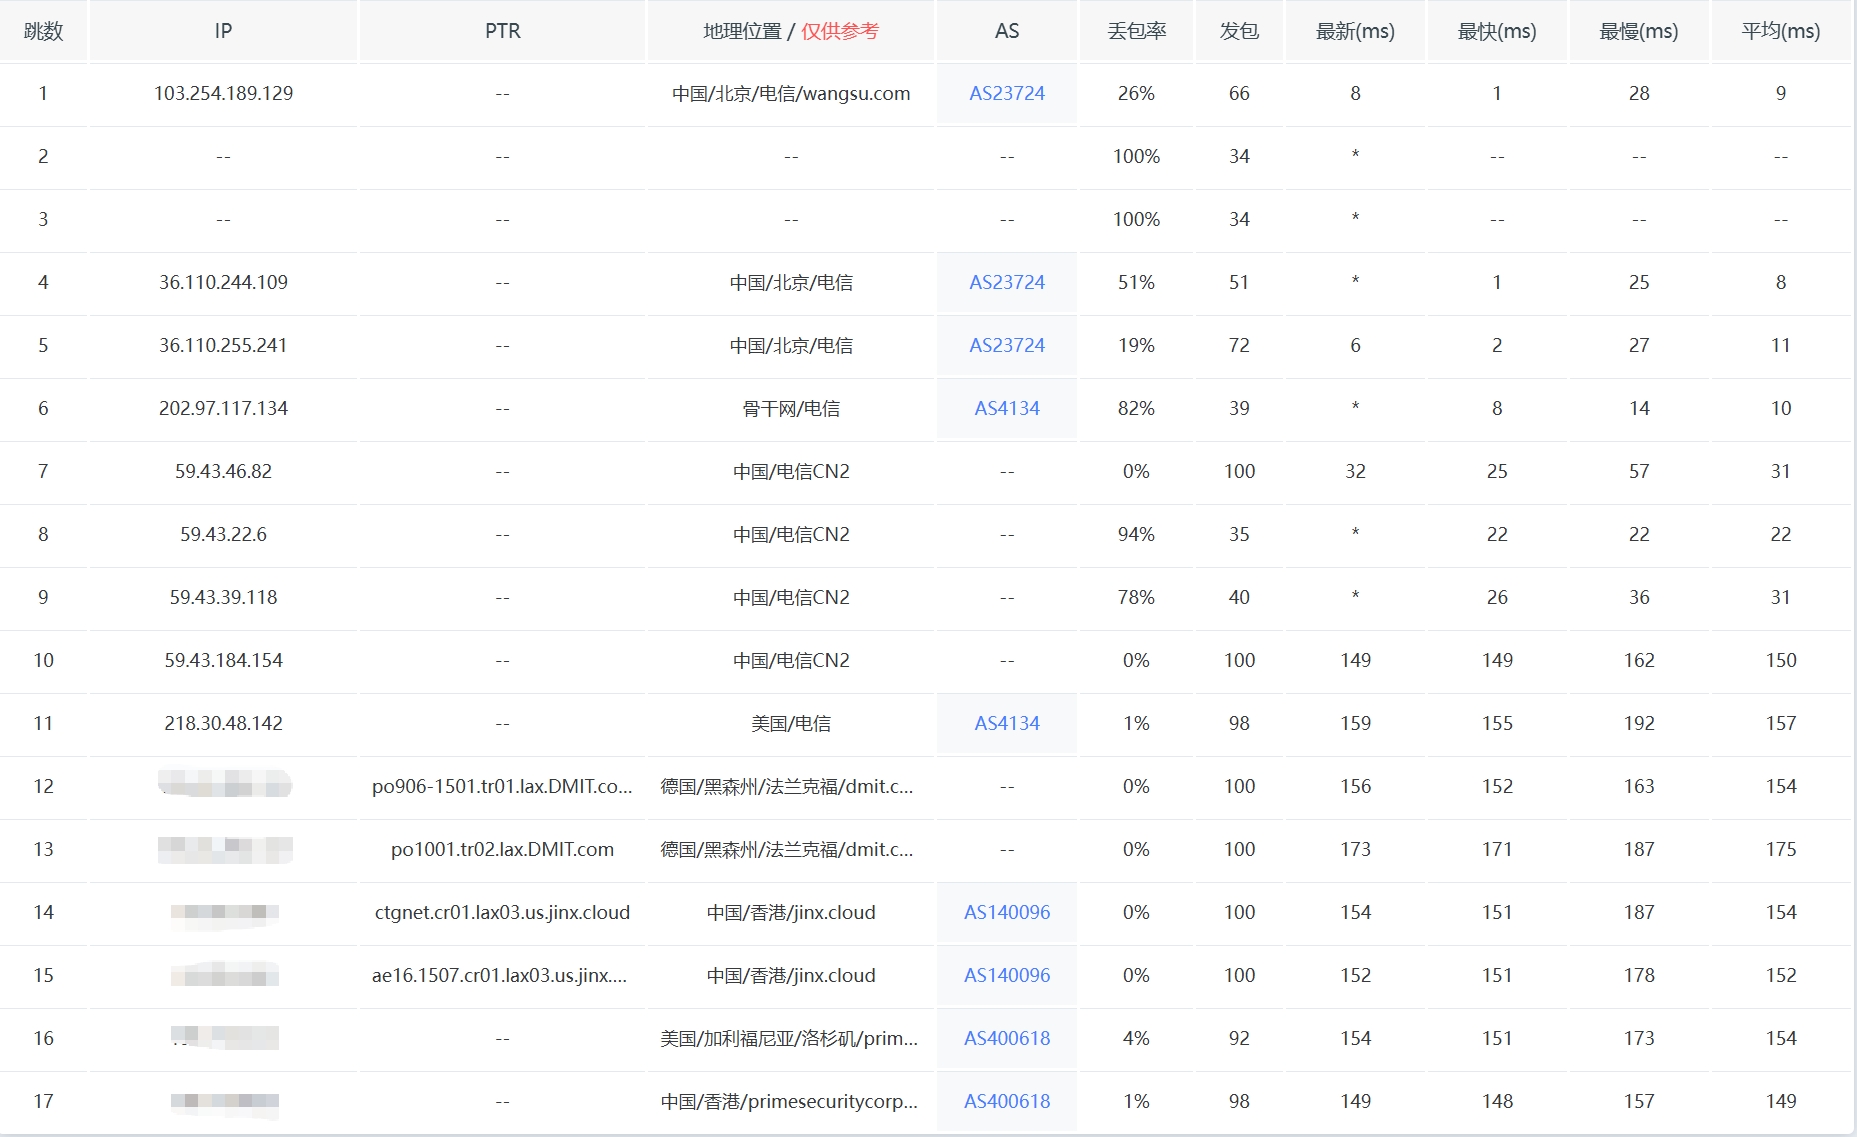Click location 中国/香港/primesecuritycorp...
This screenshot has width=1857, height=1137.
[789, 1101]
